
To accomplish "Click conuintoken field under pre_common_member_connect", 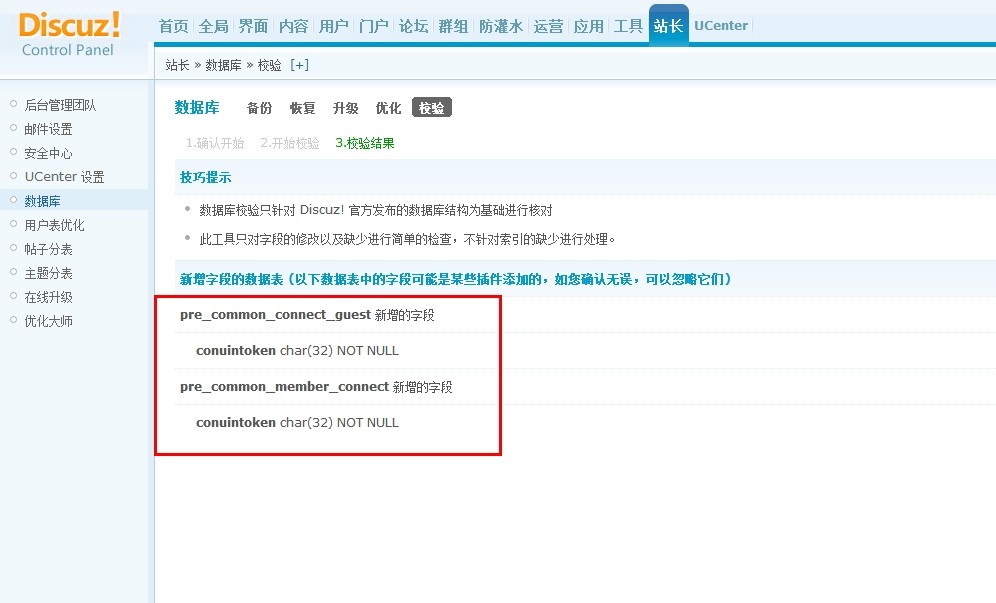I will 297,423.
